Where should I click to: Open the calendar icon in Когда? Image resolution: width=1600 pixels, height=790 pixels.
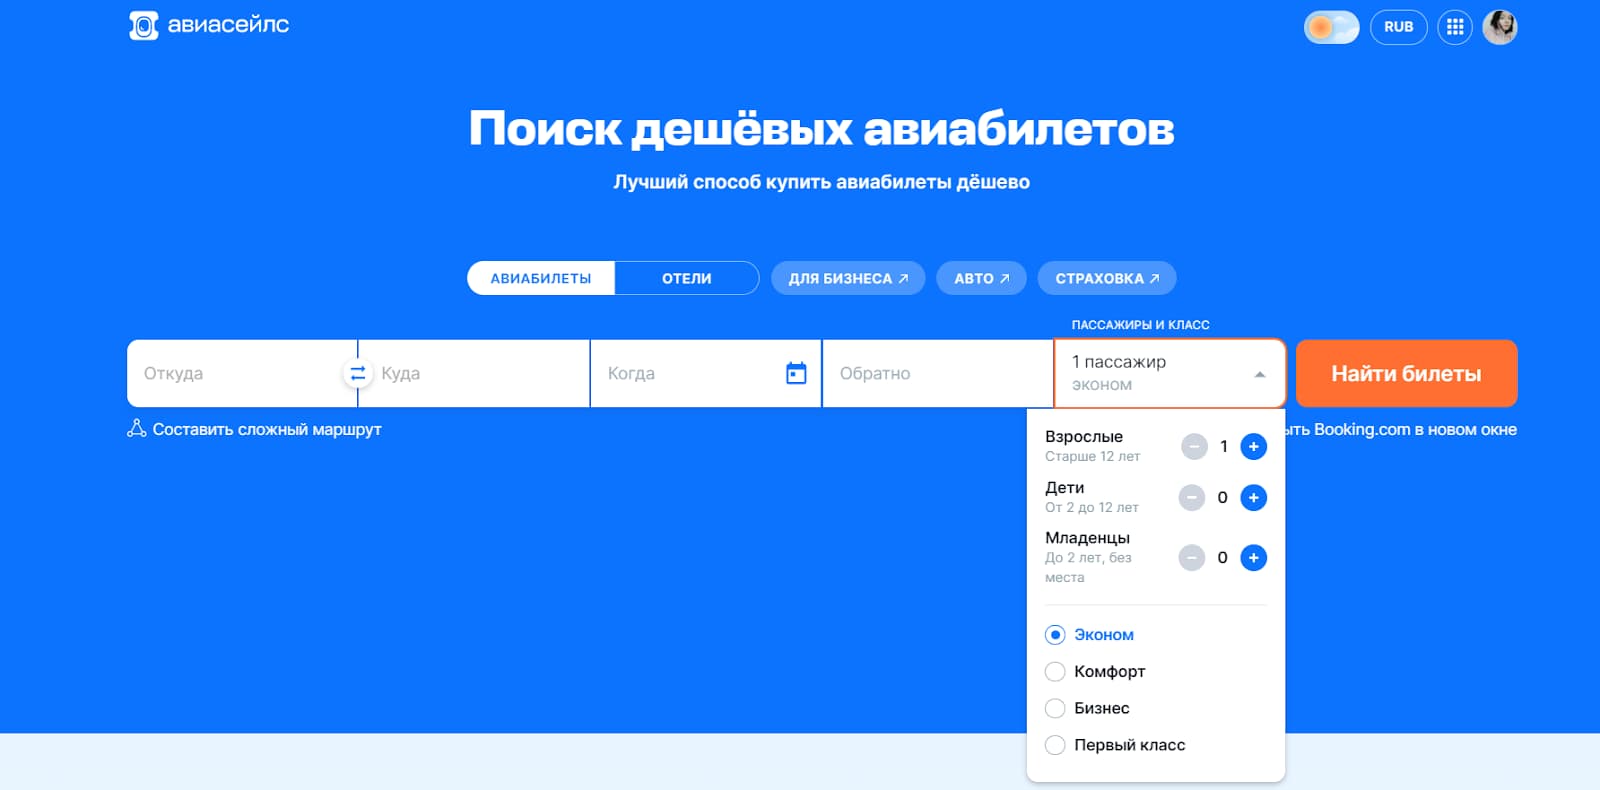[x=796, y=373]
